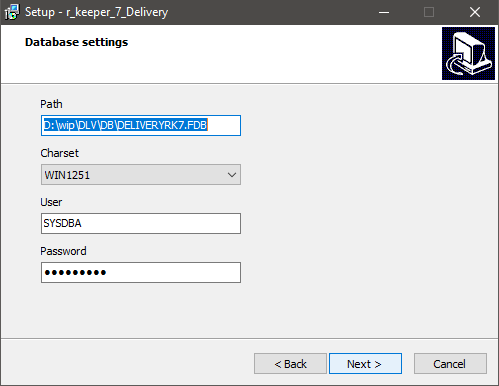The image size is (499, 386).
Task: Proceed with the Next button
Action: [365, 364]
